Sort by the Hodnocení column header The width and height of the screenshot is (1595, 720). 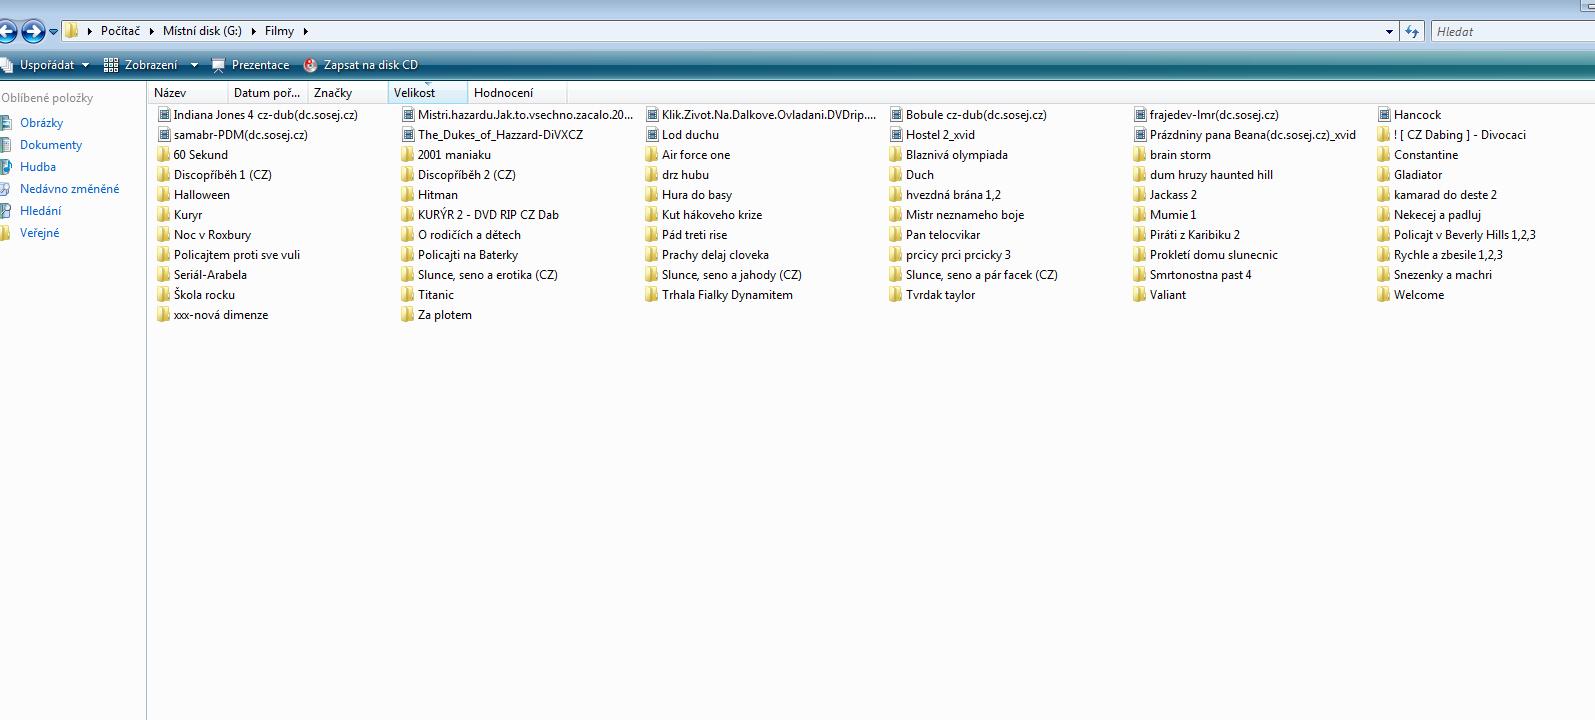[x=517, y=93]
